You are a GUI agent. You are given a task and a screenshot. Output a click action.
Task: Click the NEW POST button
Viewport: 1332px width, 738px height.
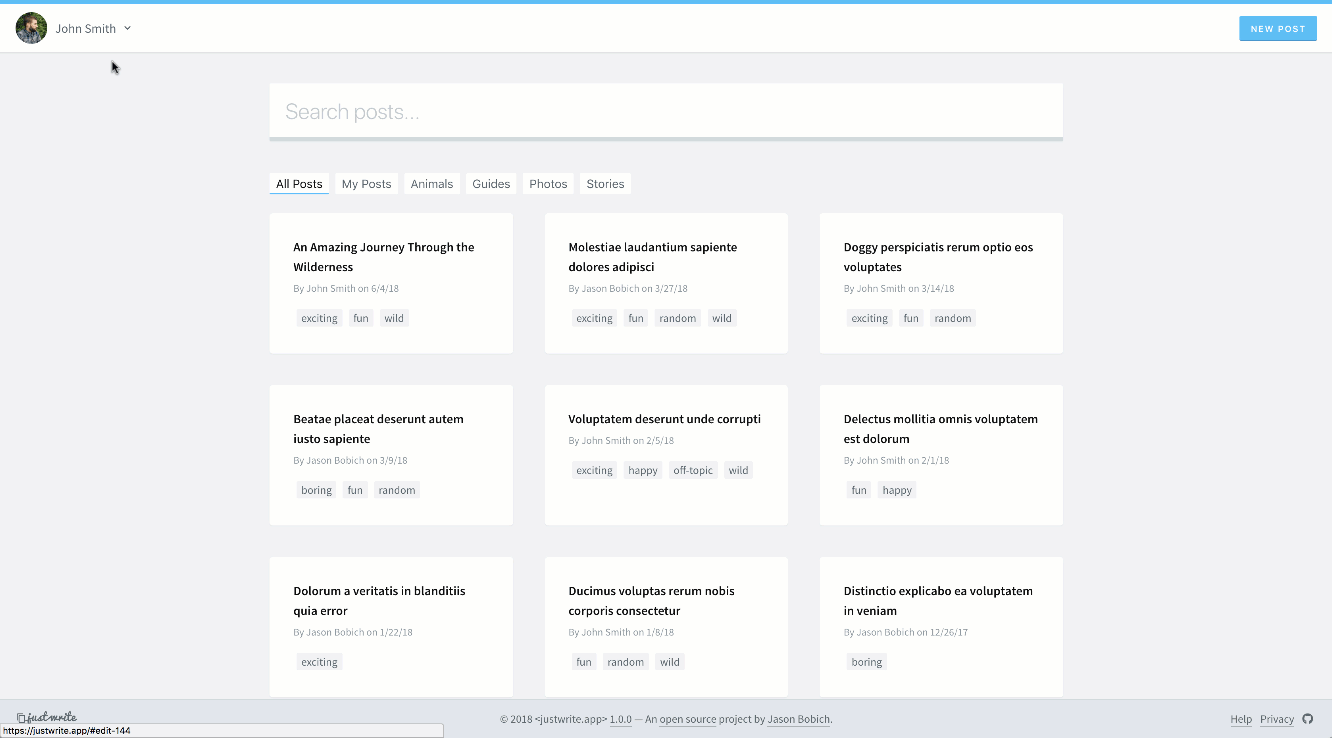coord(1277,28)
